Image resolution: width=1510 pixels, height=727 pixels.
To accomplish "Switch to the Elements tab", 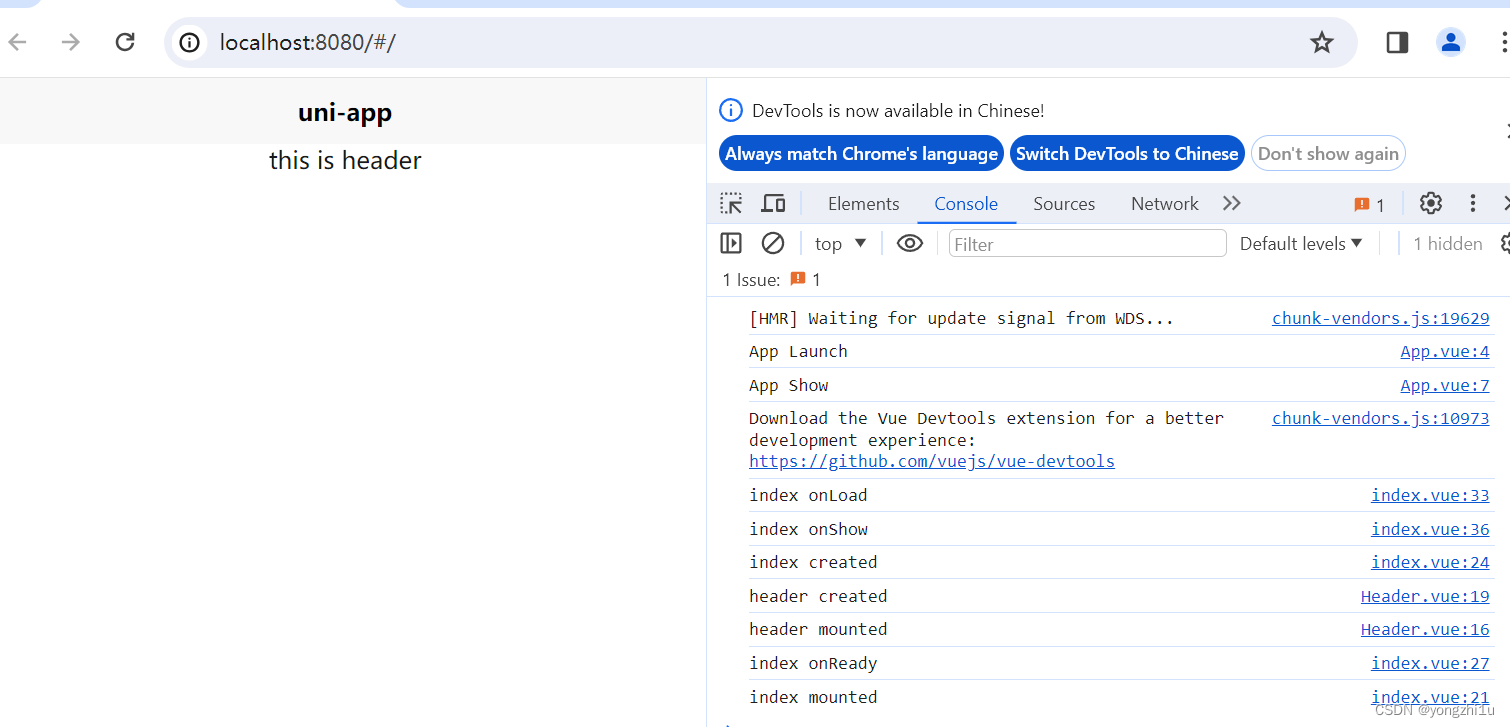I will (x=863, y=204).
